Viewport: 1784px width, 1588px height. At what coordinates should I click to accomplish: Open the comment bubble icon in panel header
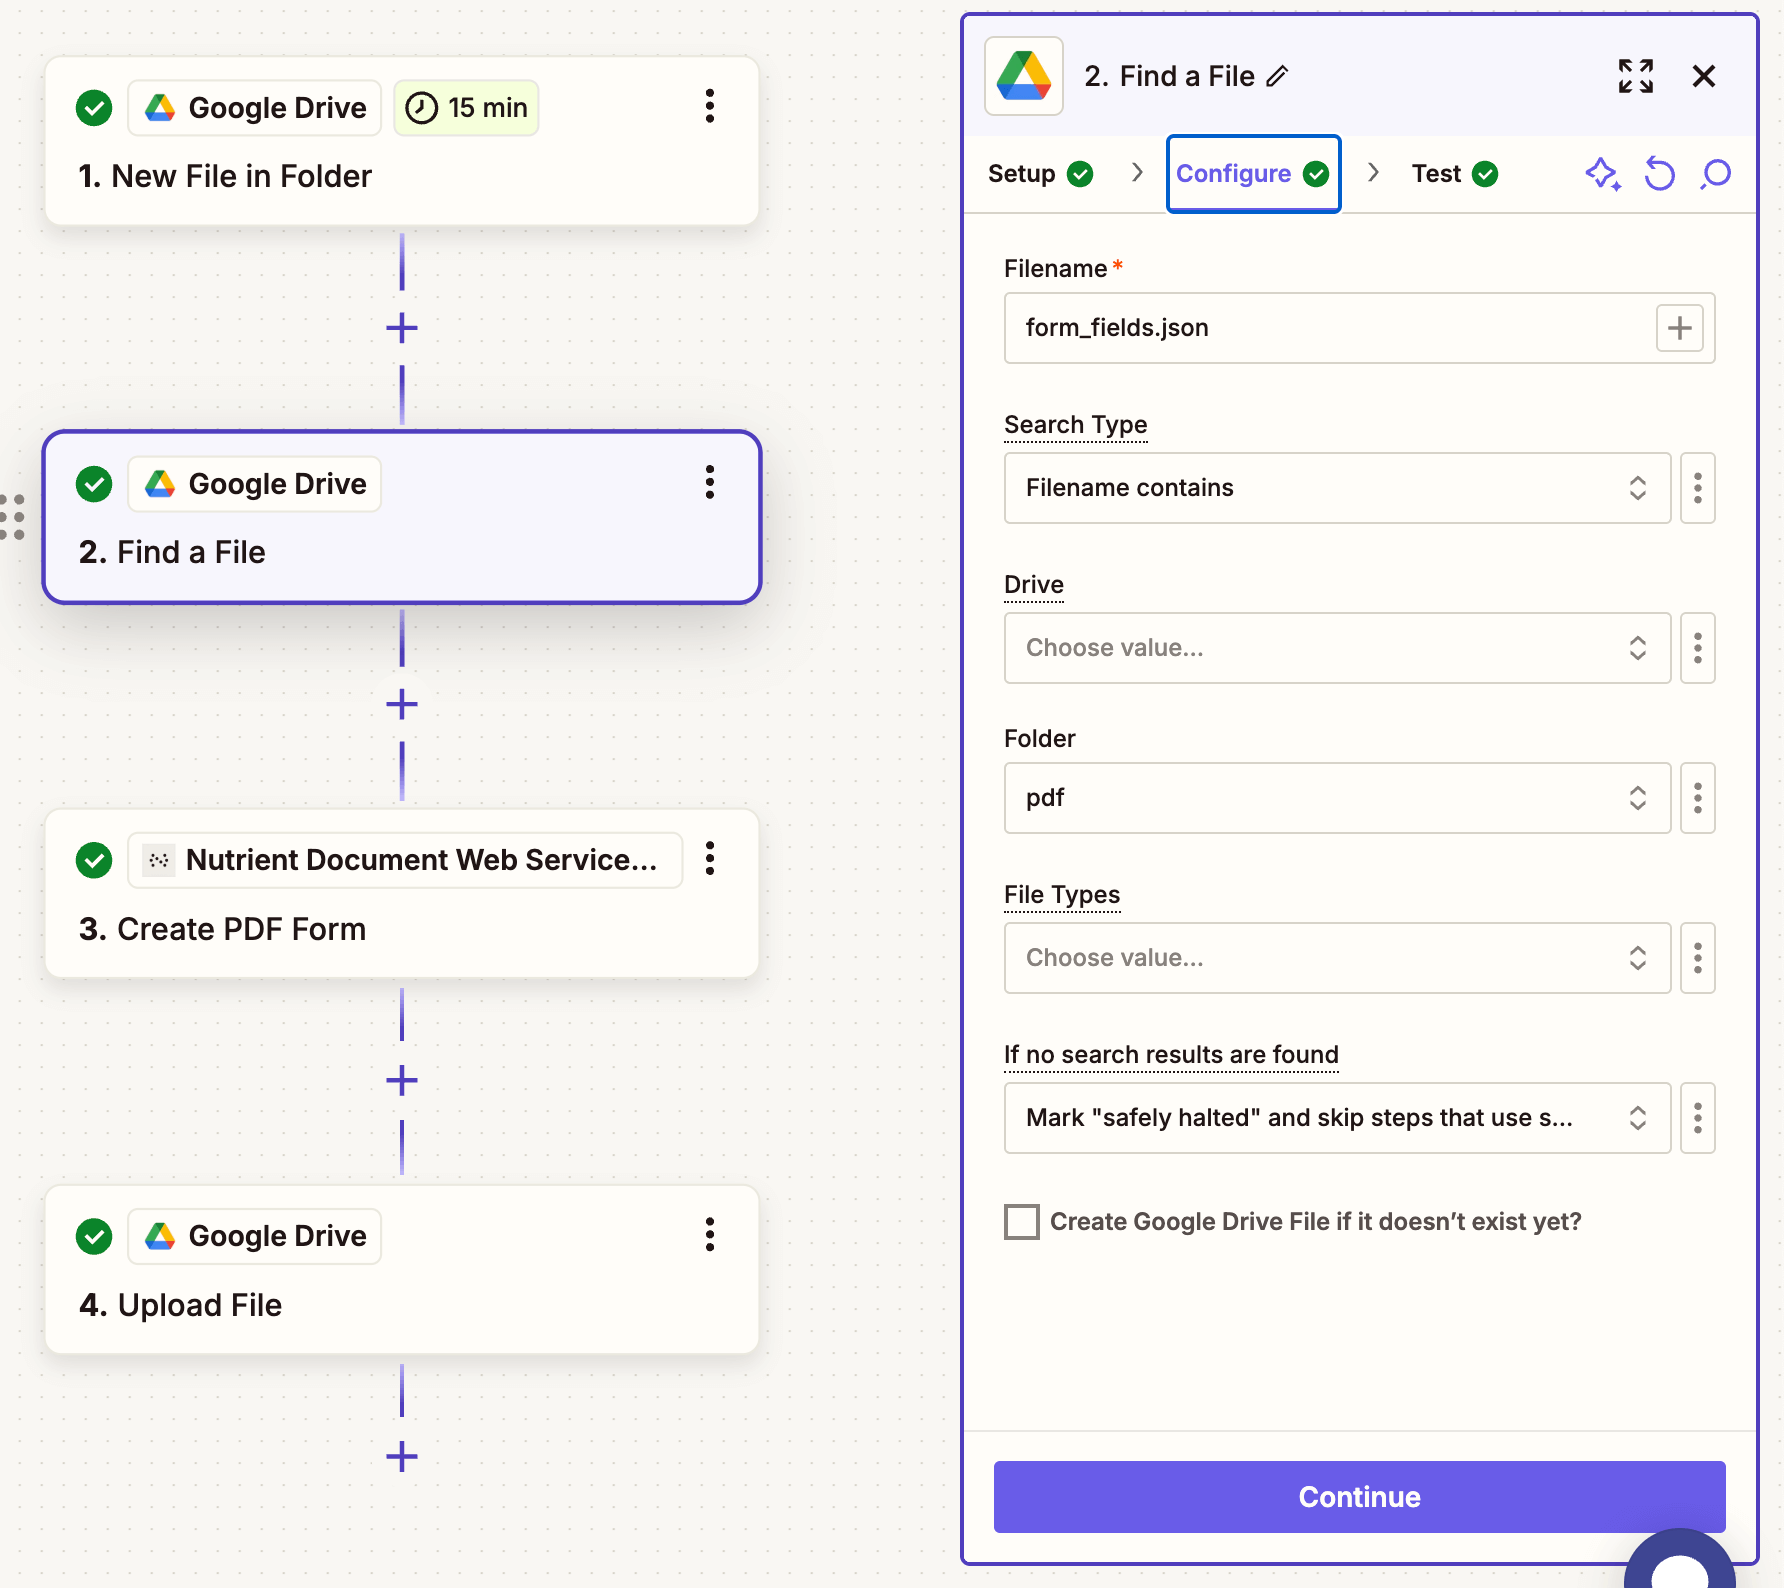point(1716,174)
